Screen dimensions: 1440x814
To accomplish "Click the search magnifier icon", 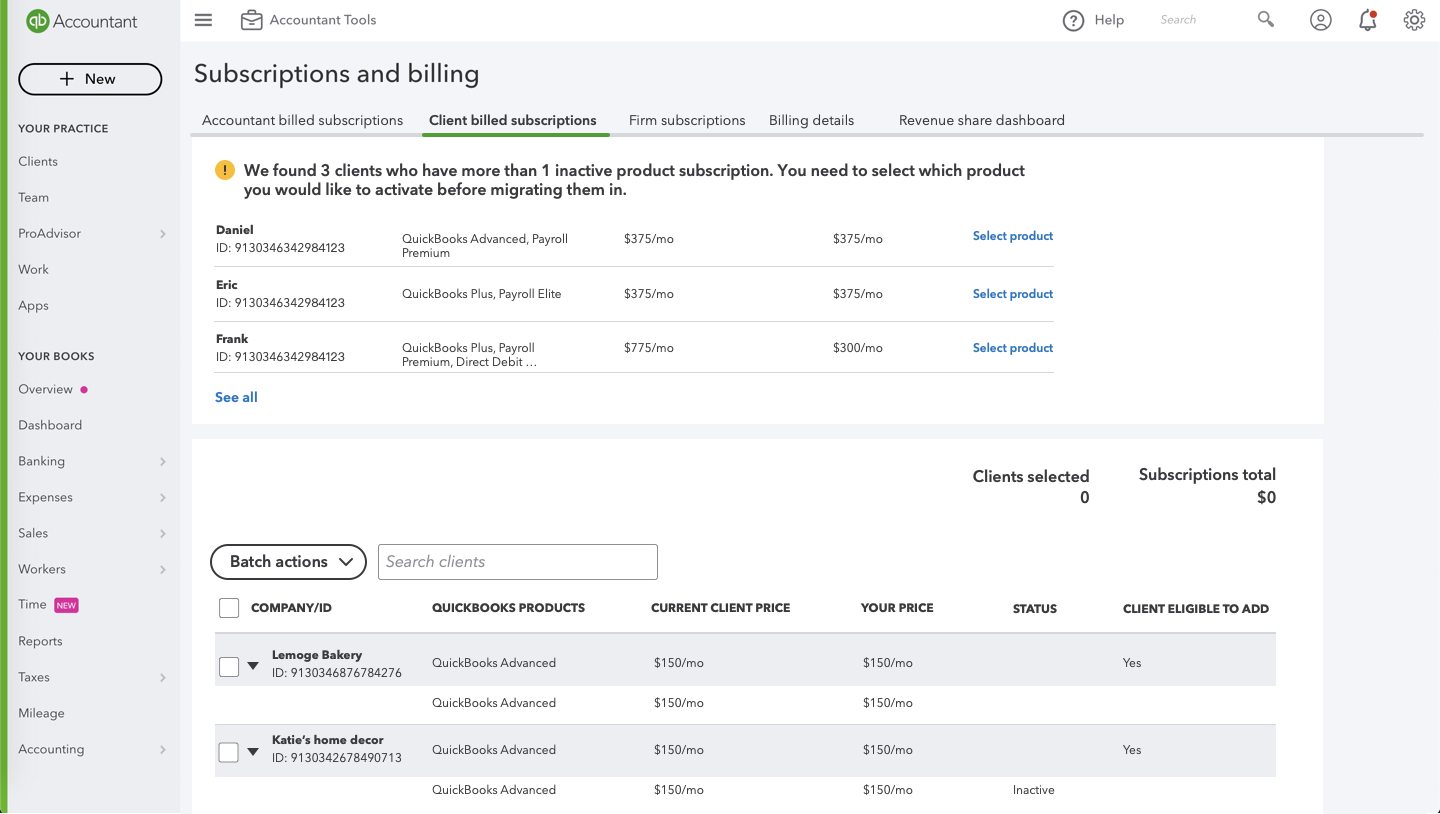I will click(x=1266, y=19).
